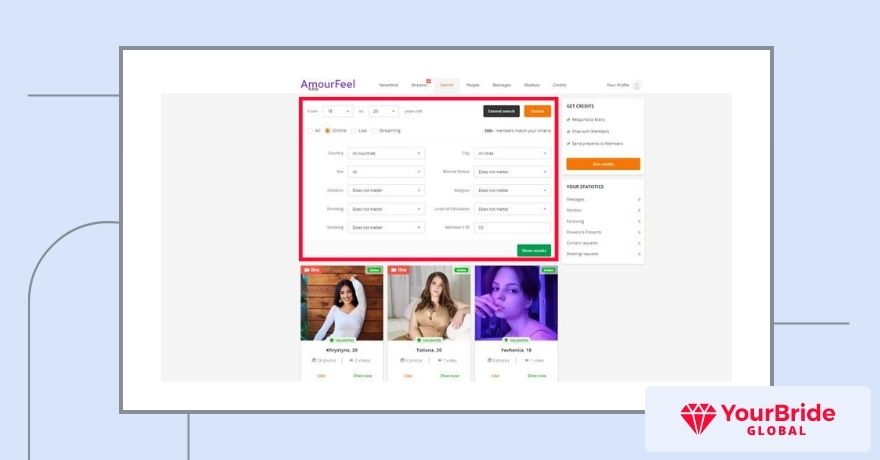Select the Live radio button
880x460 pixels.
(x=354, y=131)
